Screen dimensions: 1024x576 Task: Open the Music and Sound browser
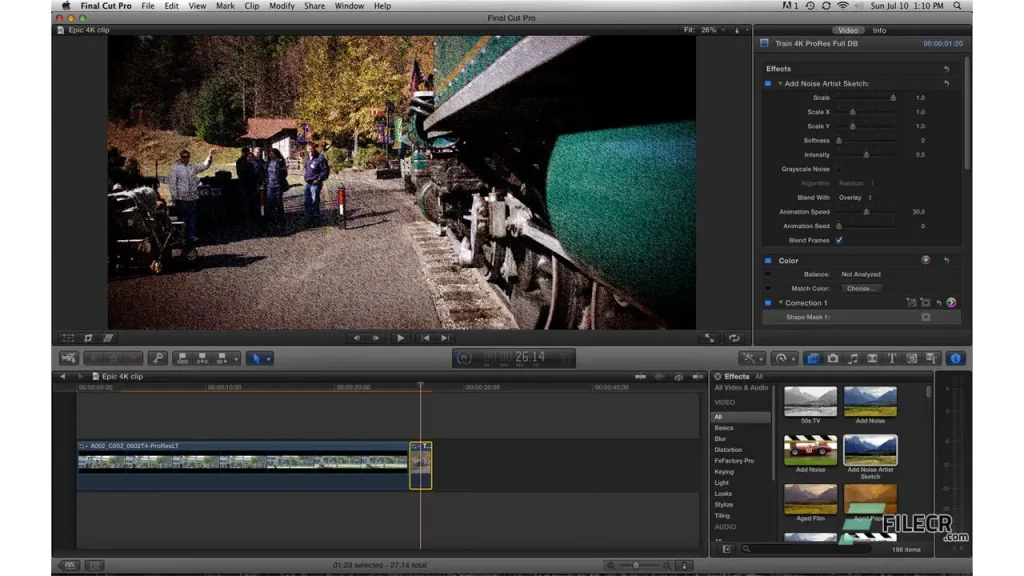point(853,358)
